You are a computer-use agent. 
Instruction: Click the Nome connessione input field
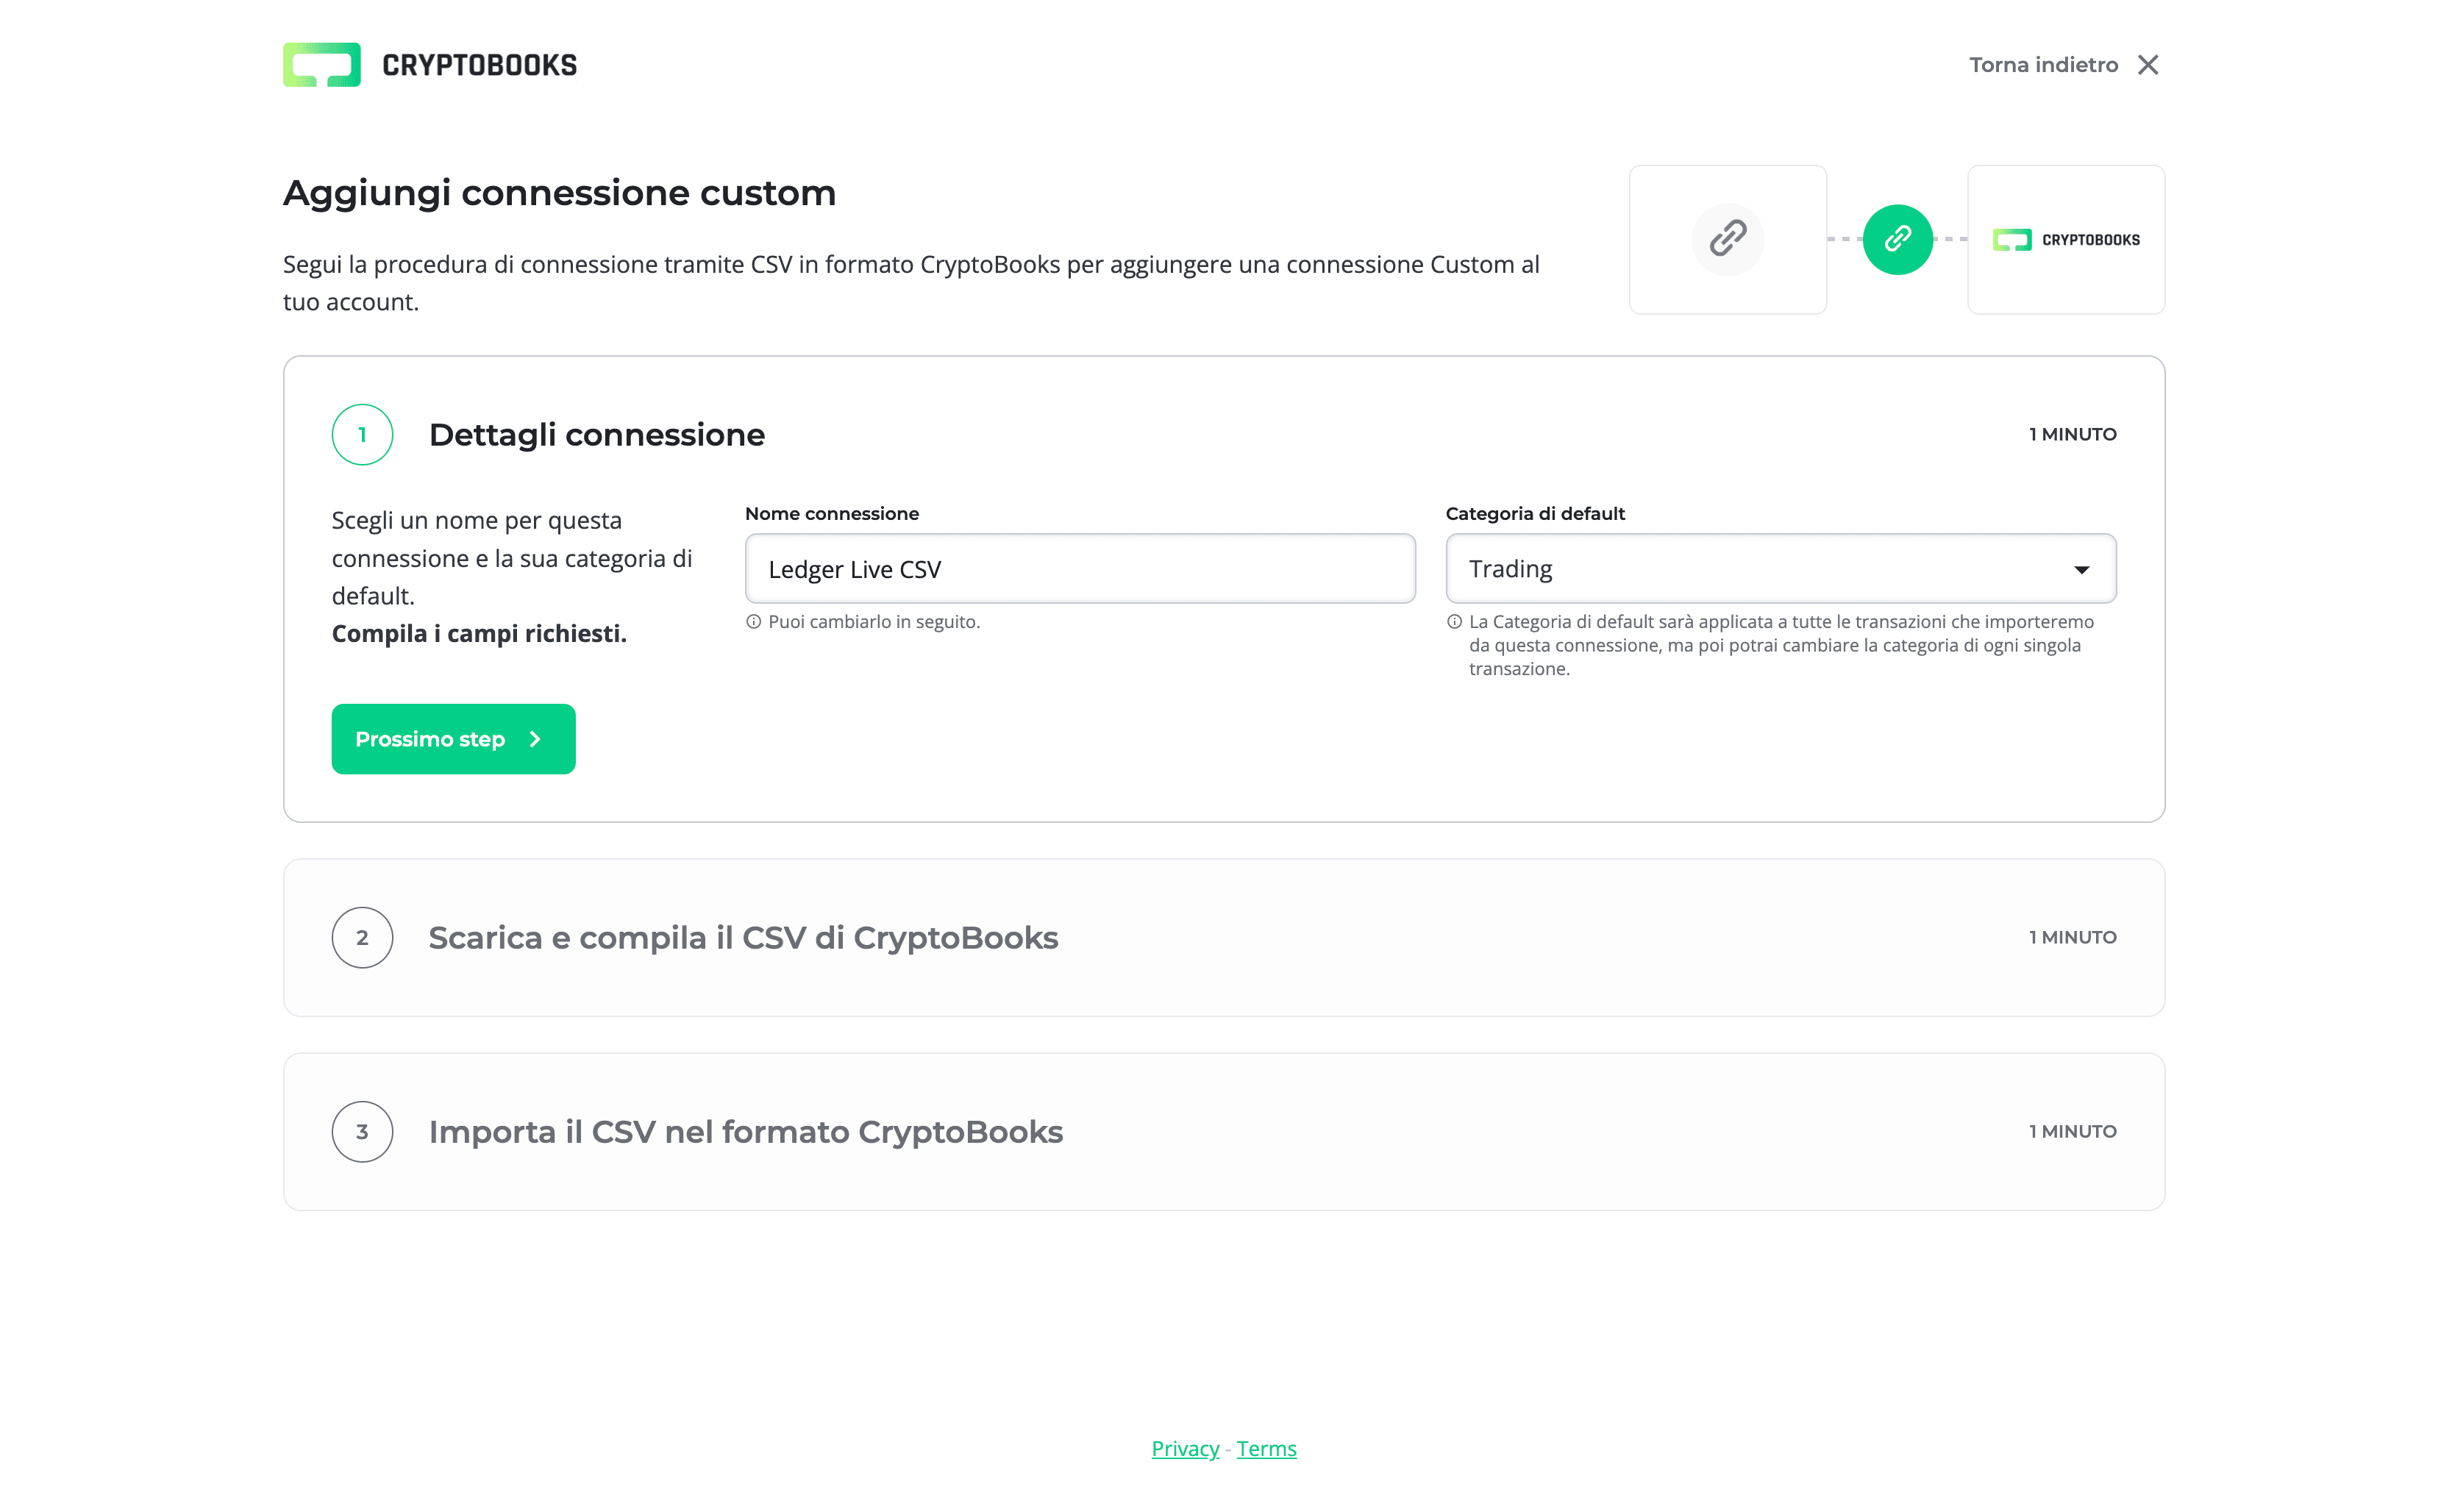[1080, 569]
